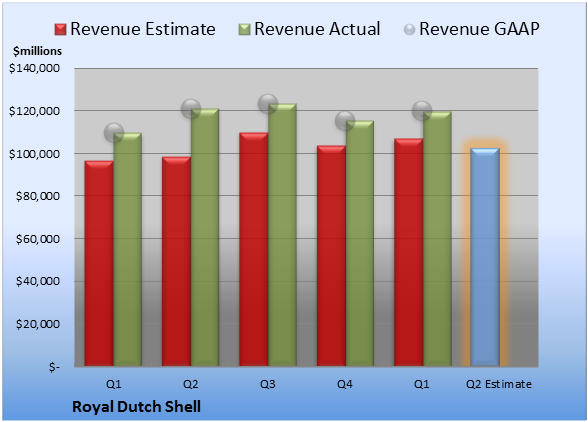Select the 'Revenue Estimate' legend label

[143, 29]
